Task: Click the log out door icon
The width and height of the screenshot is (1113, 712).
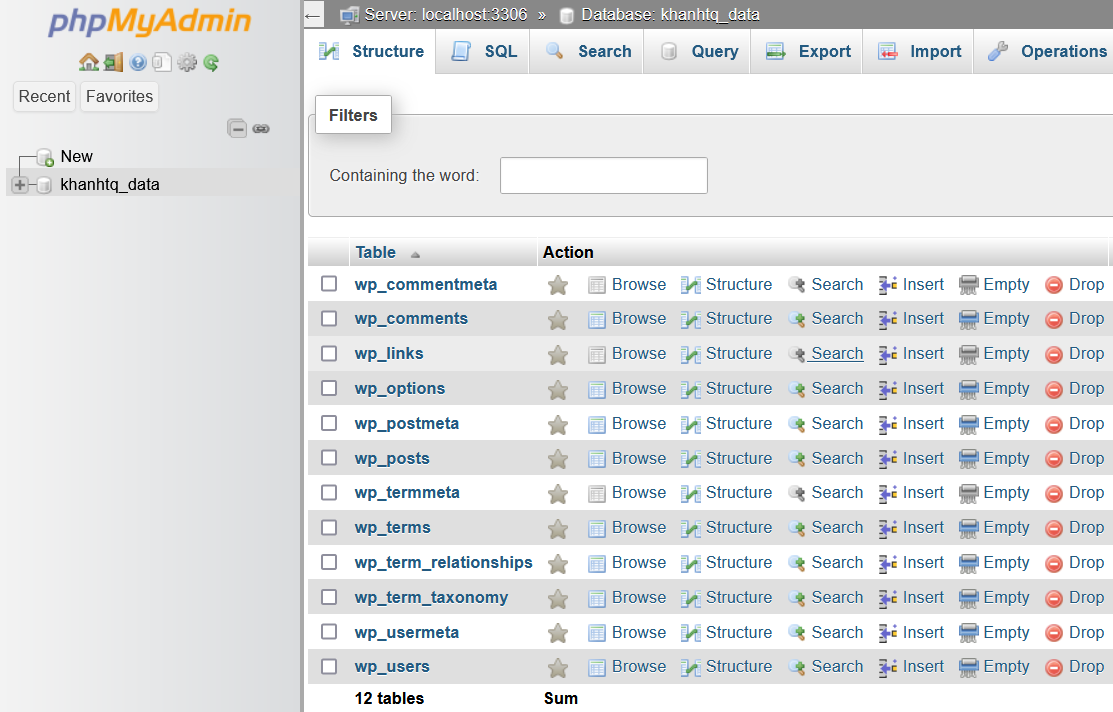Action: click(x=113, y=63)
